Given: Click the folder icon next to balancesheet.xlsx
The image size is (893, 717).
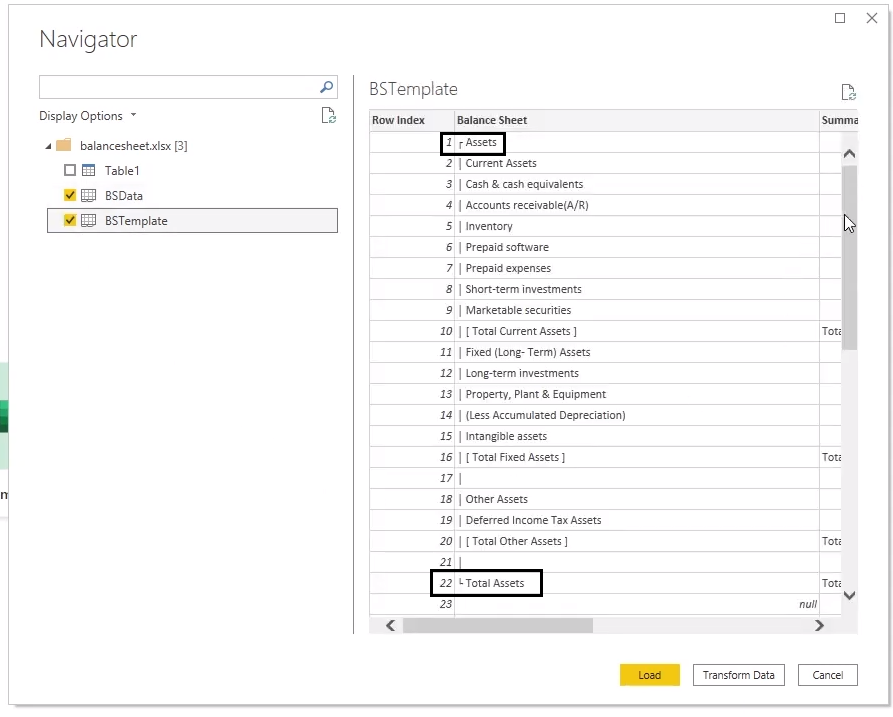Looking at the screenshot, I should click(x=64, y=145).
